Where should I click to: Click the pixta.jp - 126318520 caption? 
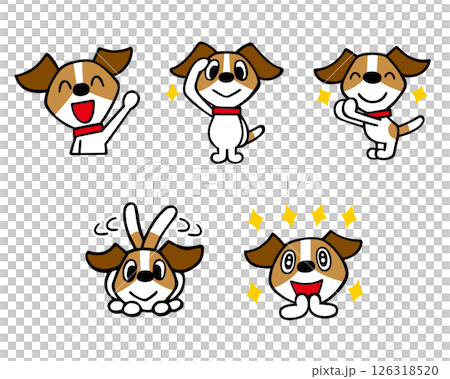375,370
